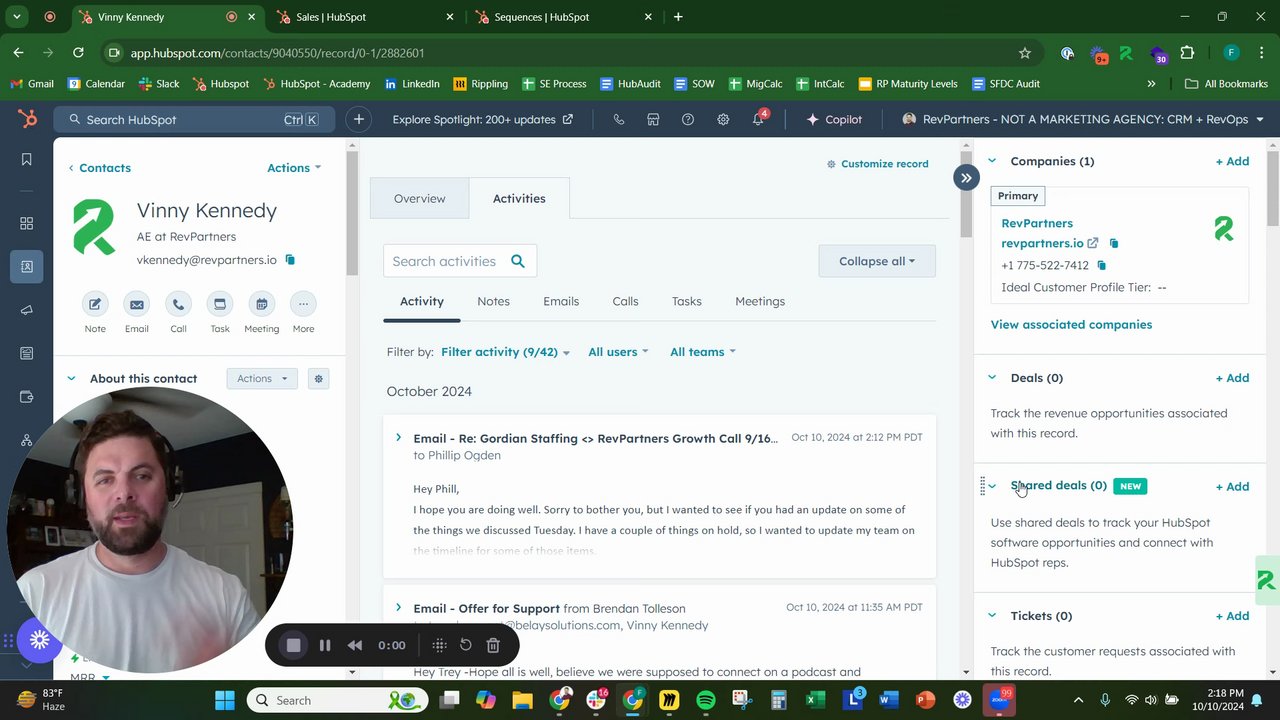
Task: Open HubSpot settings gear icon
Action: [x=723, y=119]
